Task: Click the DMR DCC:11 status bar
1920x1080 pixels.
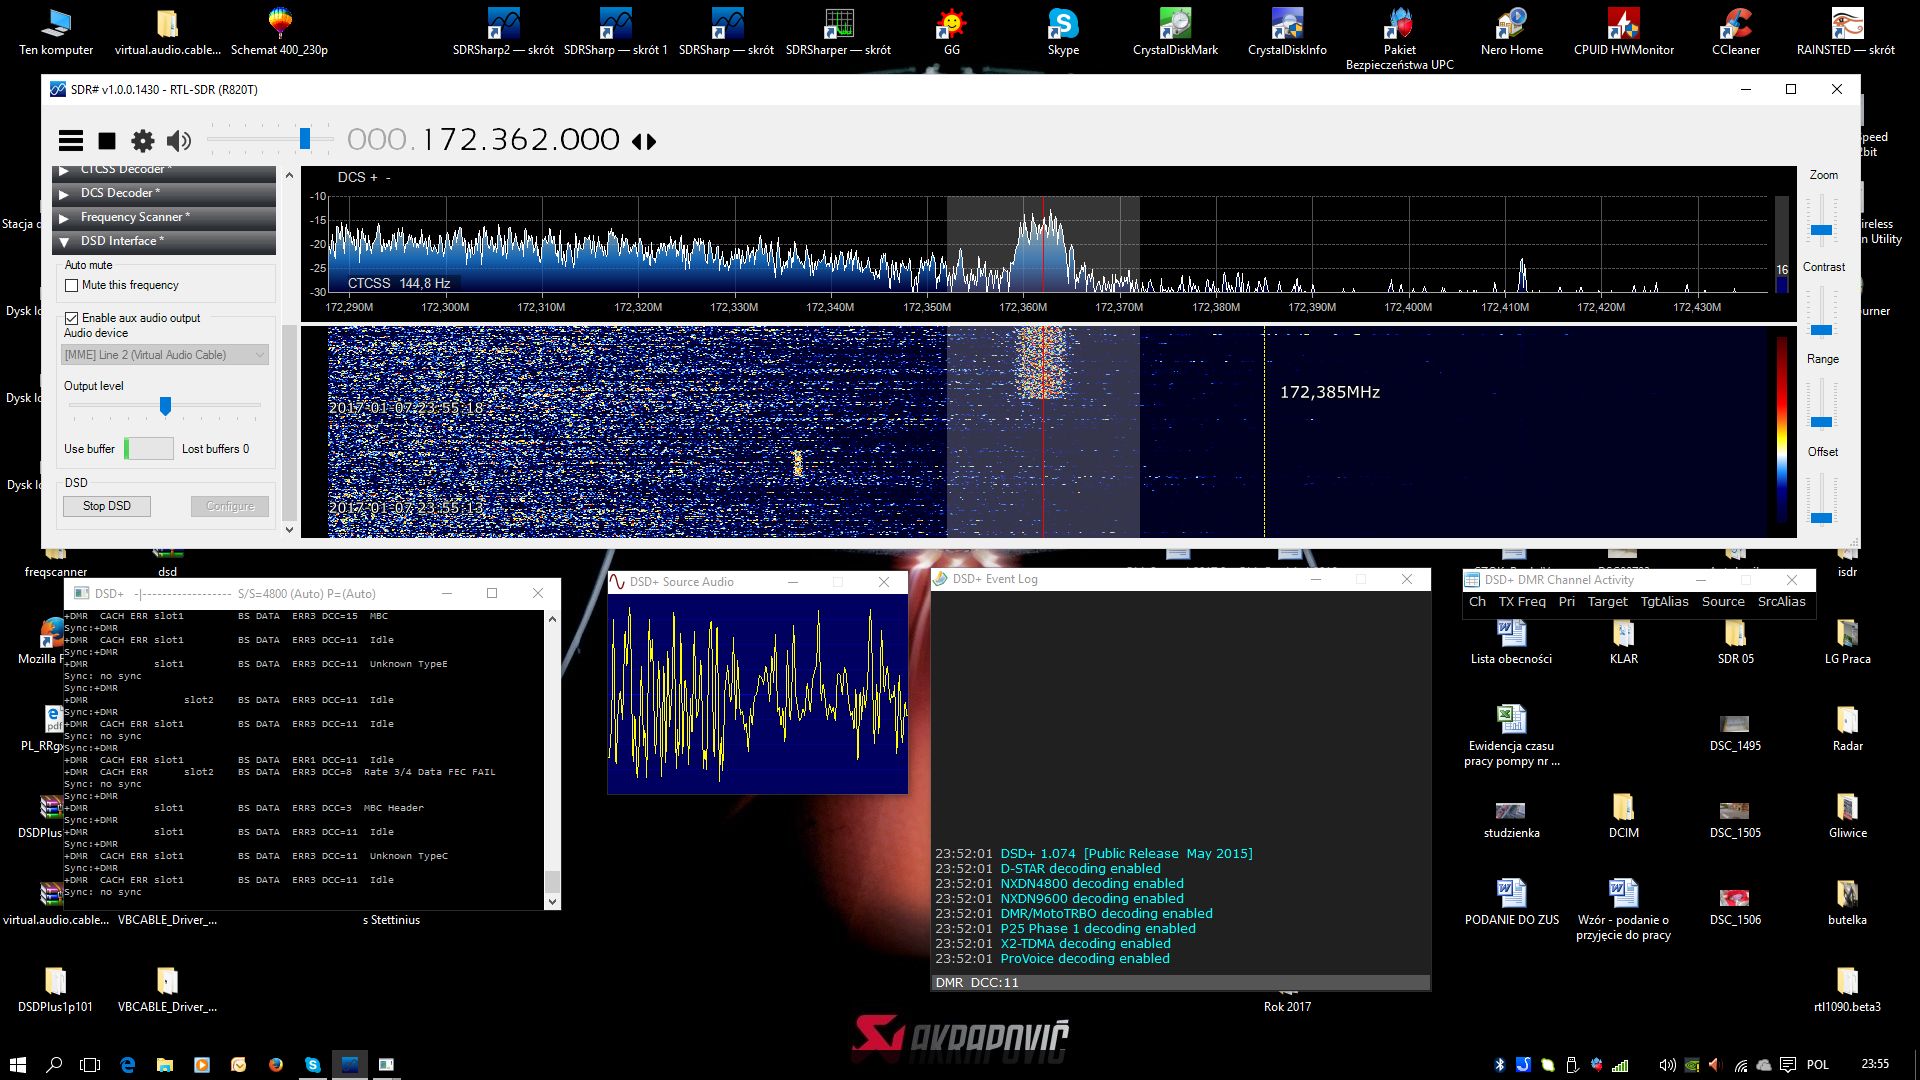Action: click(1180, 983)
